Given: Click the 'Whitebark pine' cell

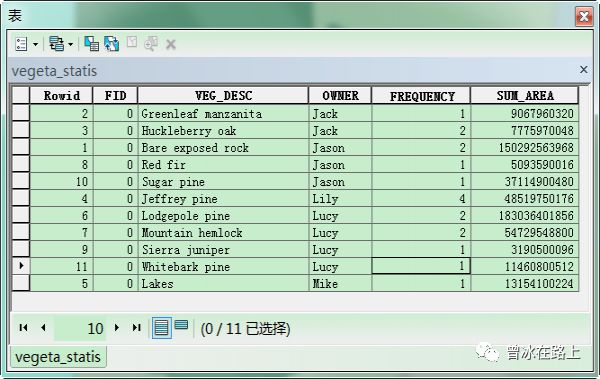Looking at the screenshot, I should (223, 266).
